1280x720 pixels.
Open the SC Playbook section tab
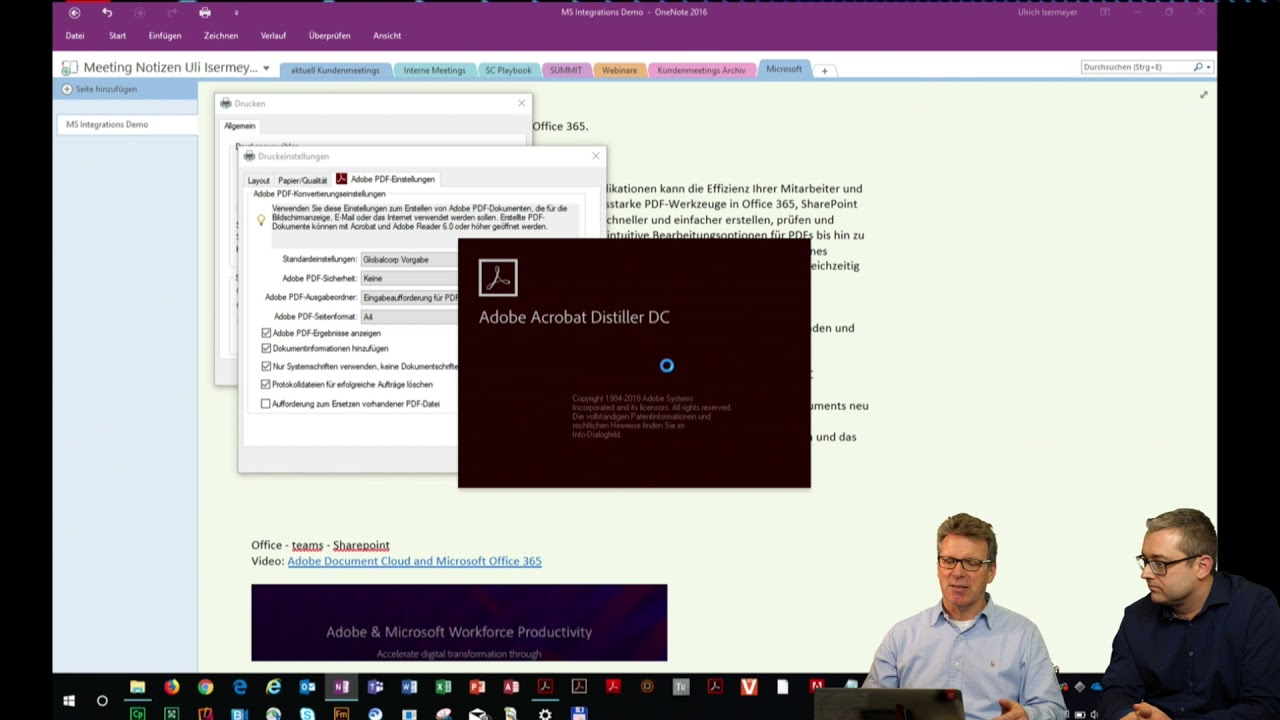[x=508, y=70]
